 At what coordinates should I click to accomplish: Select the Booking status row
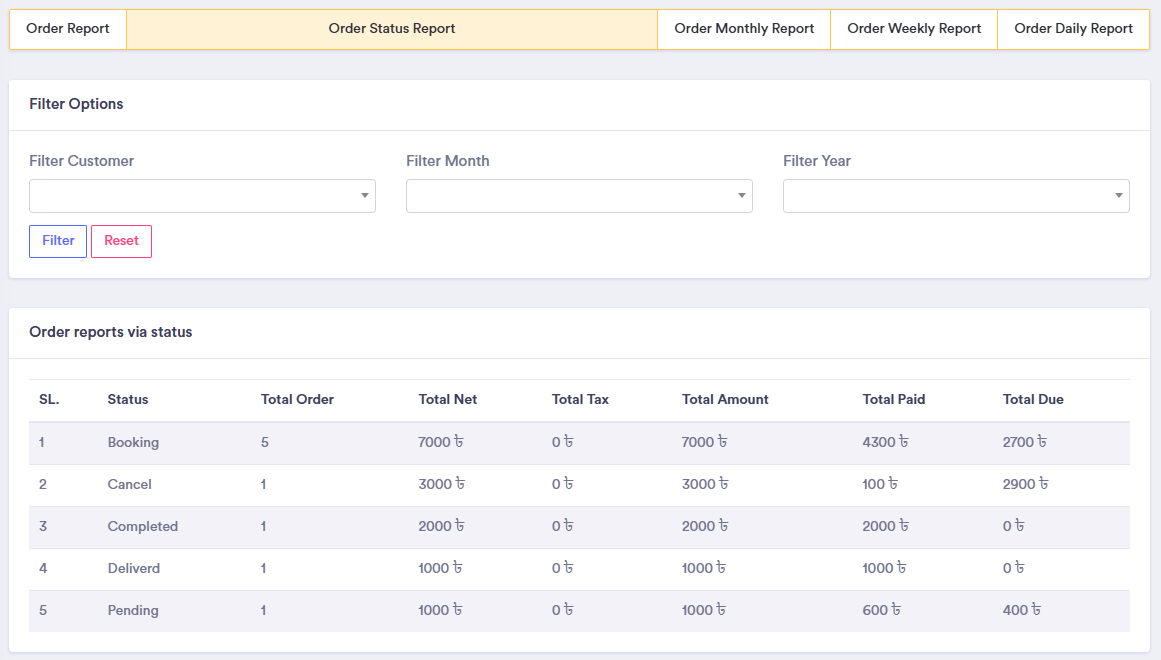(x=133, y=443)
